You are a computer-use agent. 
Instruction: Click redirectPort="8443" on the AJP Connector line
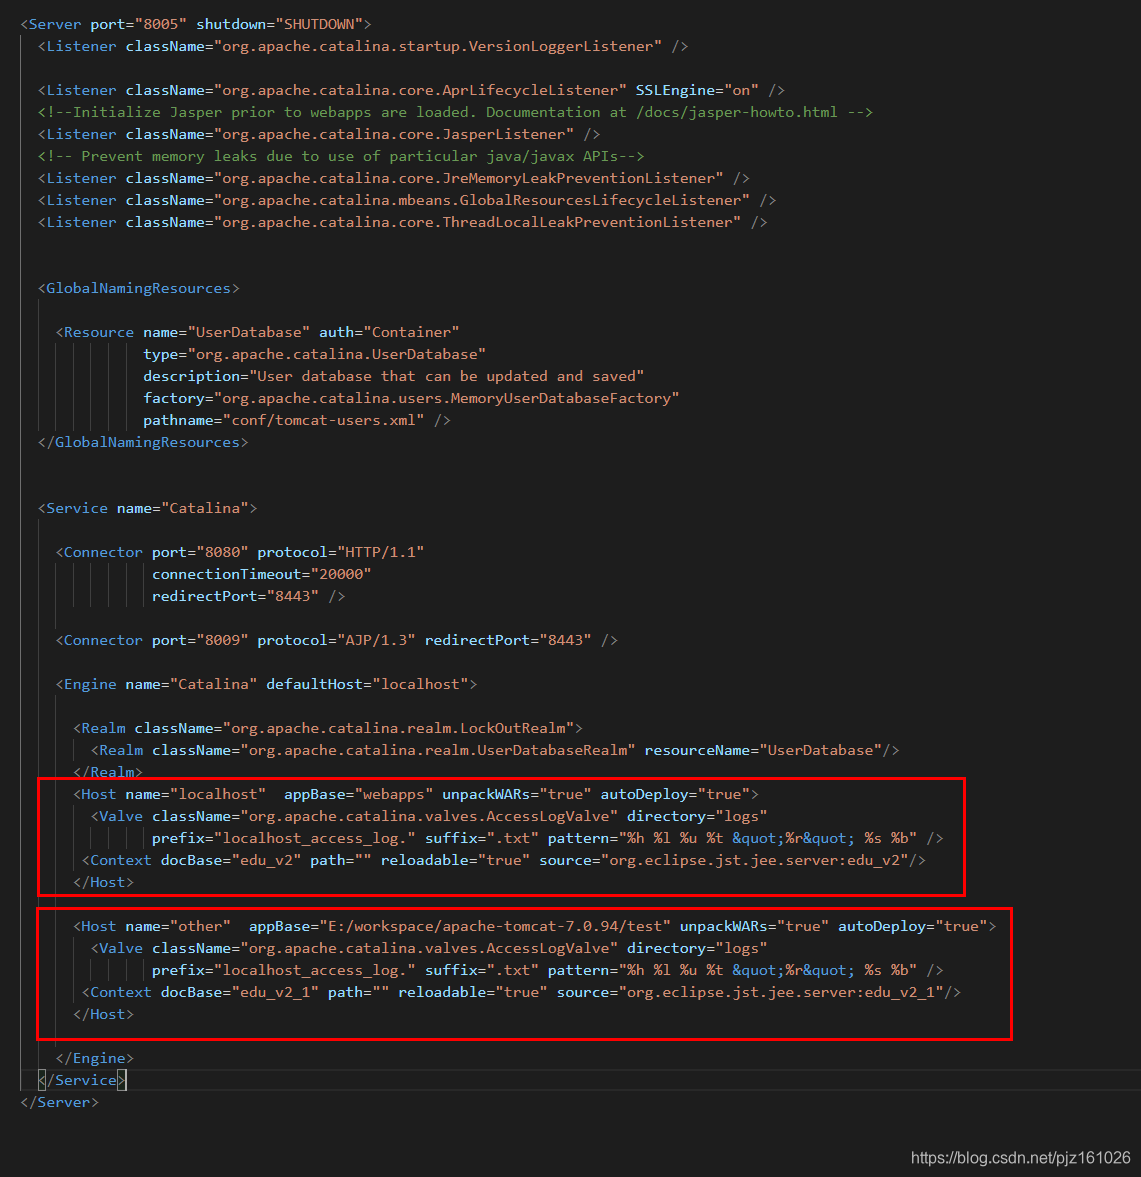(x=508, y=640)
